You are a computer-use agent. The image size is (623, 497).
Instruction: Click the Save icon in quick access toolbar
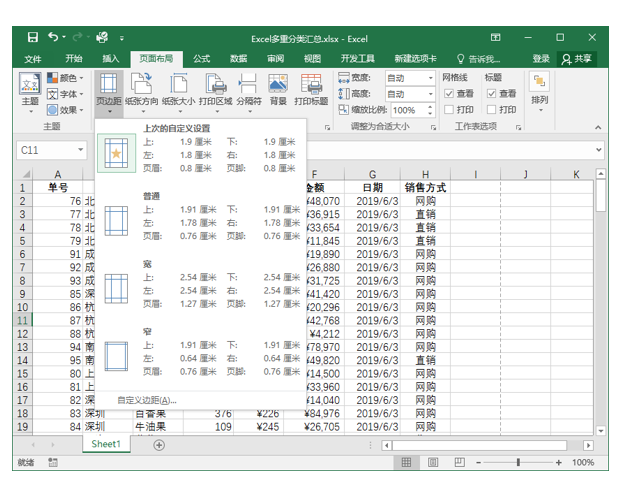click(33, 37)
